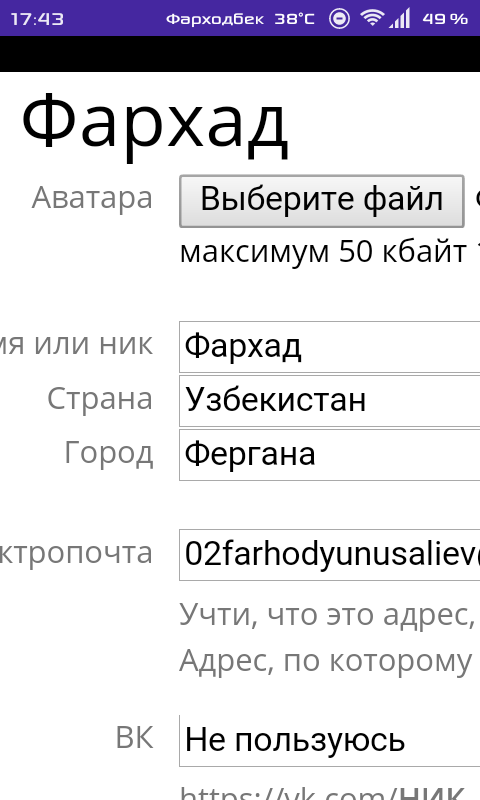The height and width of the screenshot is (800, 480).
Task: Tap the 38°C temperature indicator
Action: (x=294, y=19)
